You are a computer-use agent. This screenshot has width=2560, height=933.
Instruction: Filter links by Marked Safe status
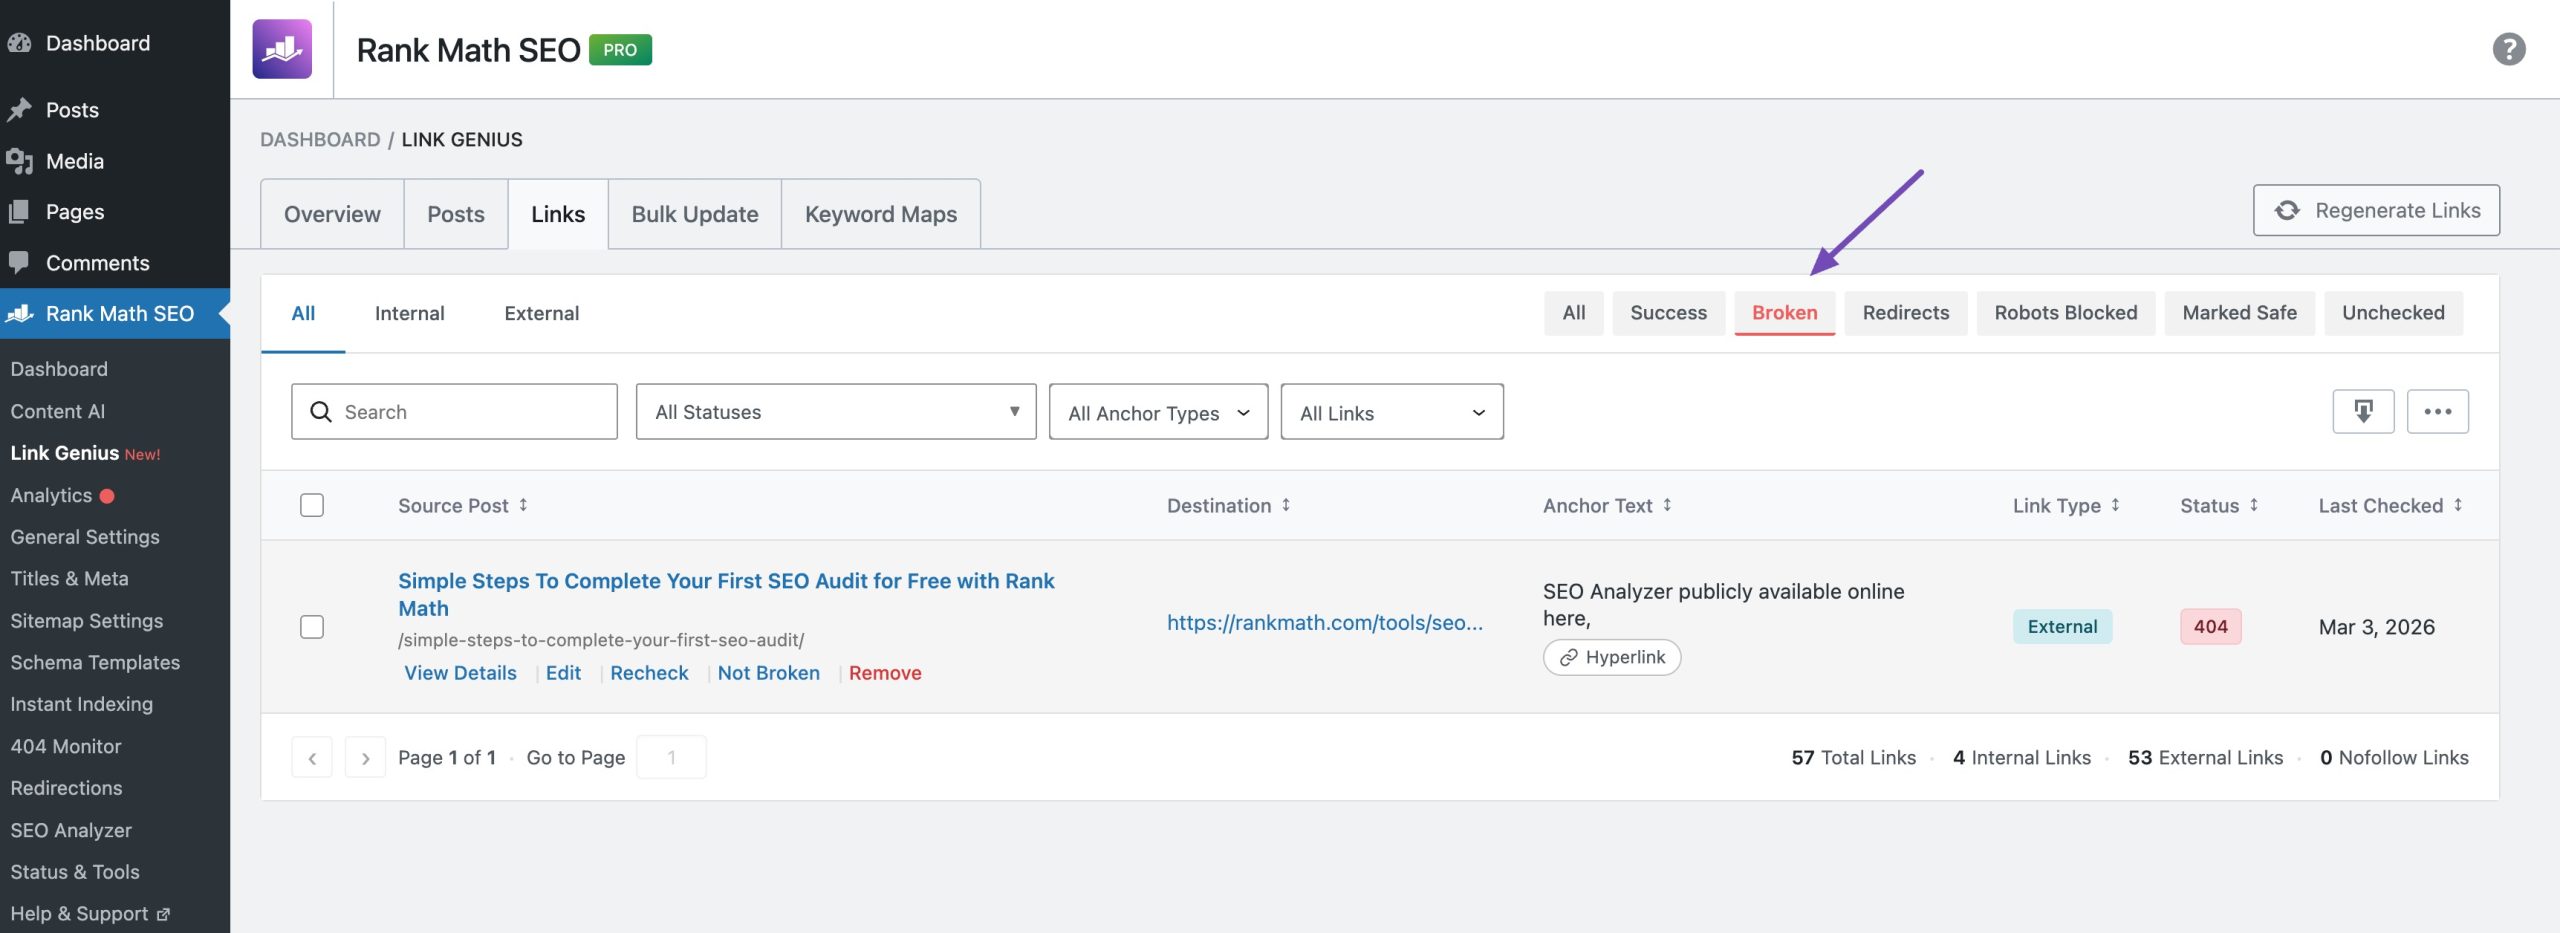[x=2239, y=313]
